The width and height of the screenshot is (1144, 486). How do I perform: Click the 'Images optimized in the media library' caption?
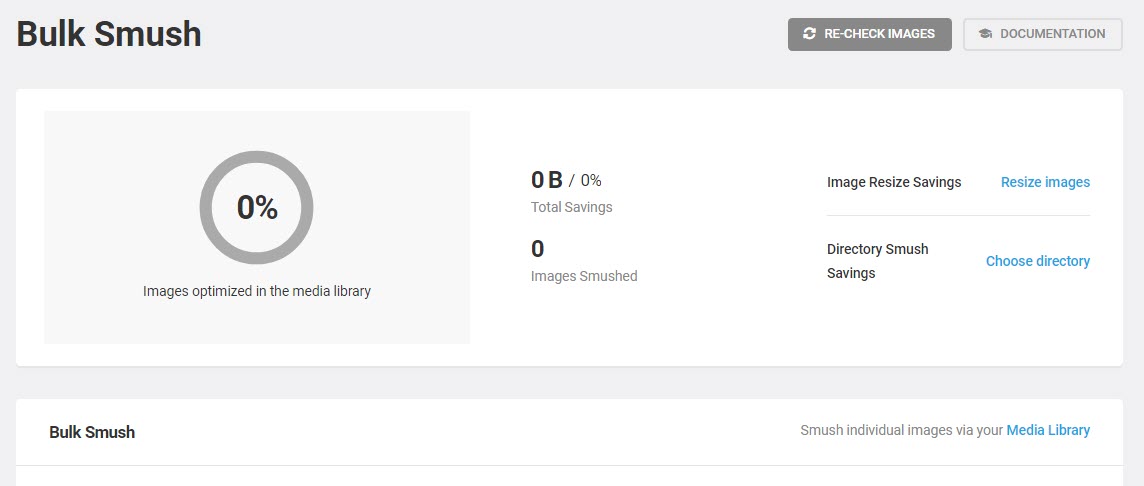point(257,292)
